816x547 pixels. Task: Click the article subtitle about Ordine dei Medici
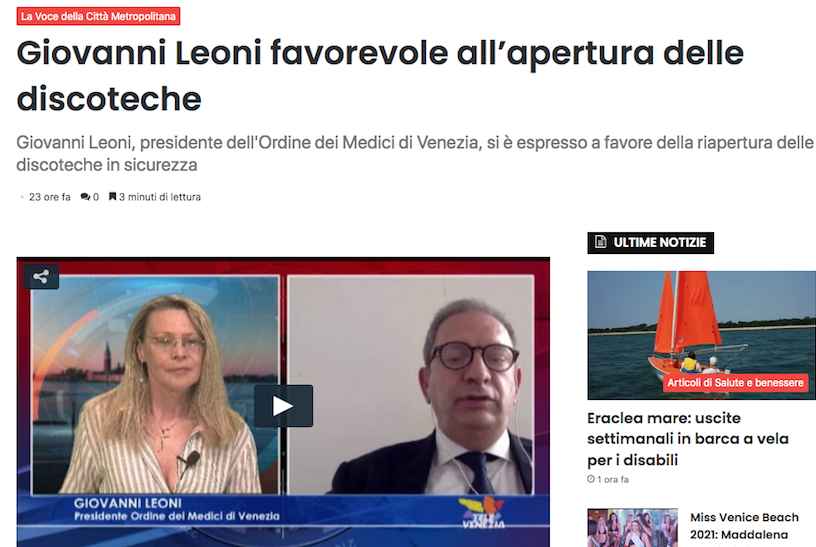click(x=415, y=154)
